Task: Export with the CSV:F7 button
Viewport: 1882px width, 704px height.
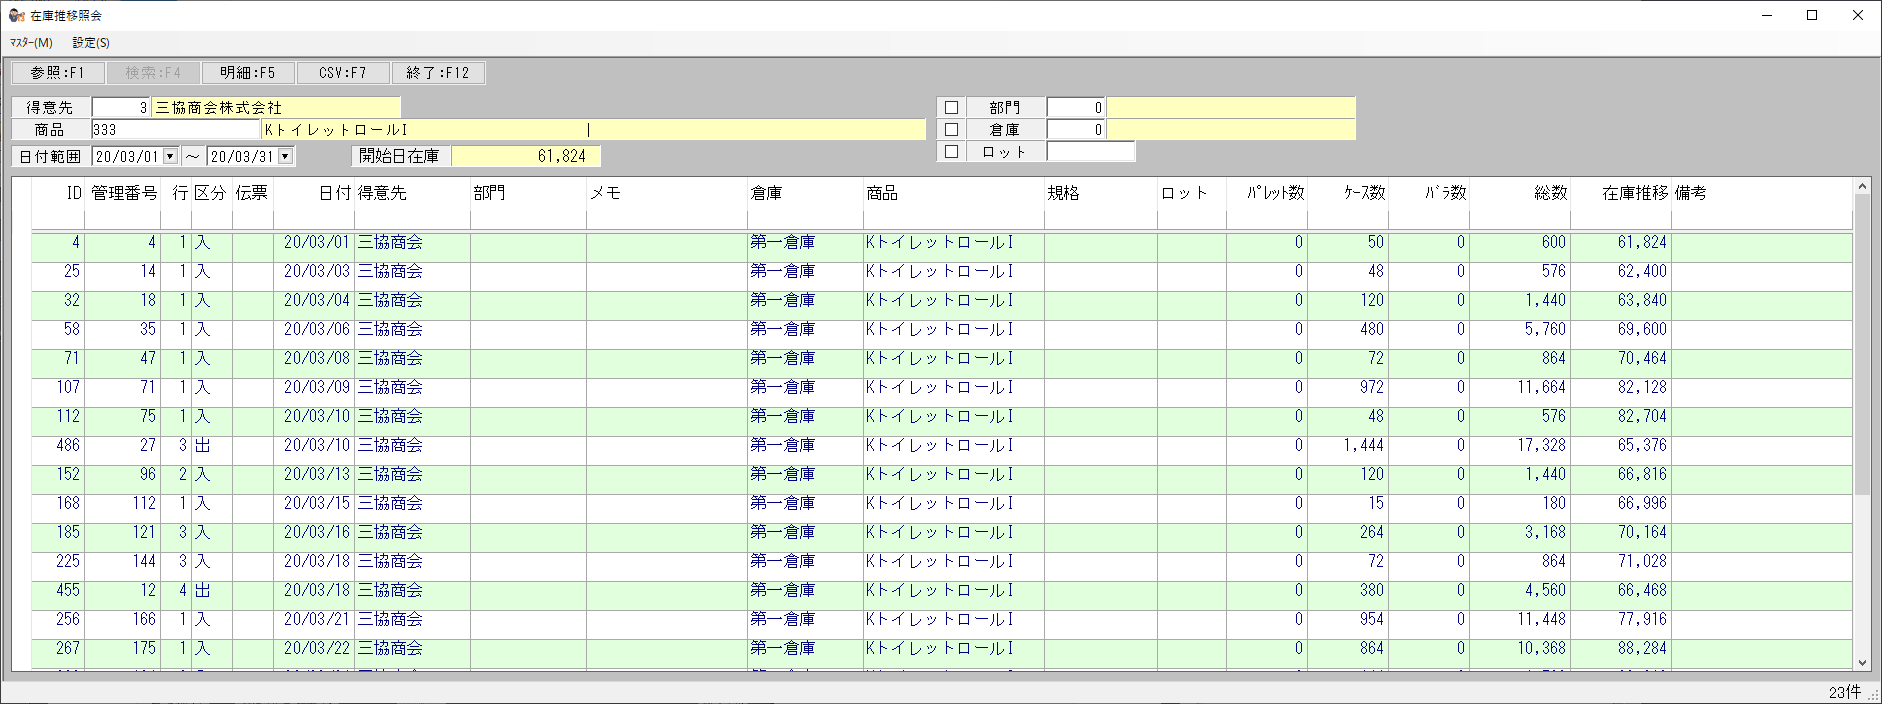Action: click(343, 73)
